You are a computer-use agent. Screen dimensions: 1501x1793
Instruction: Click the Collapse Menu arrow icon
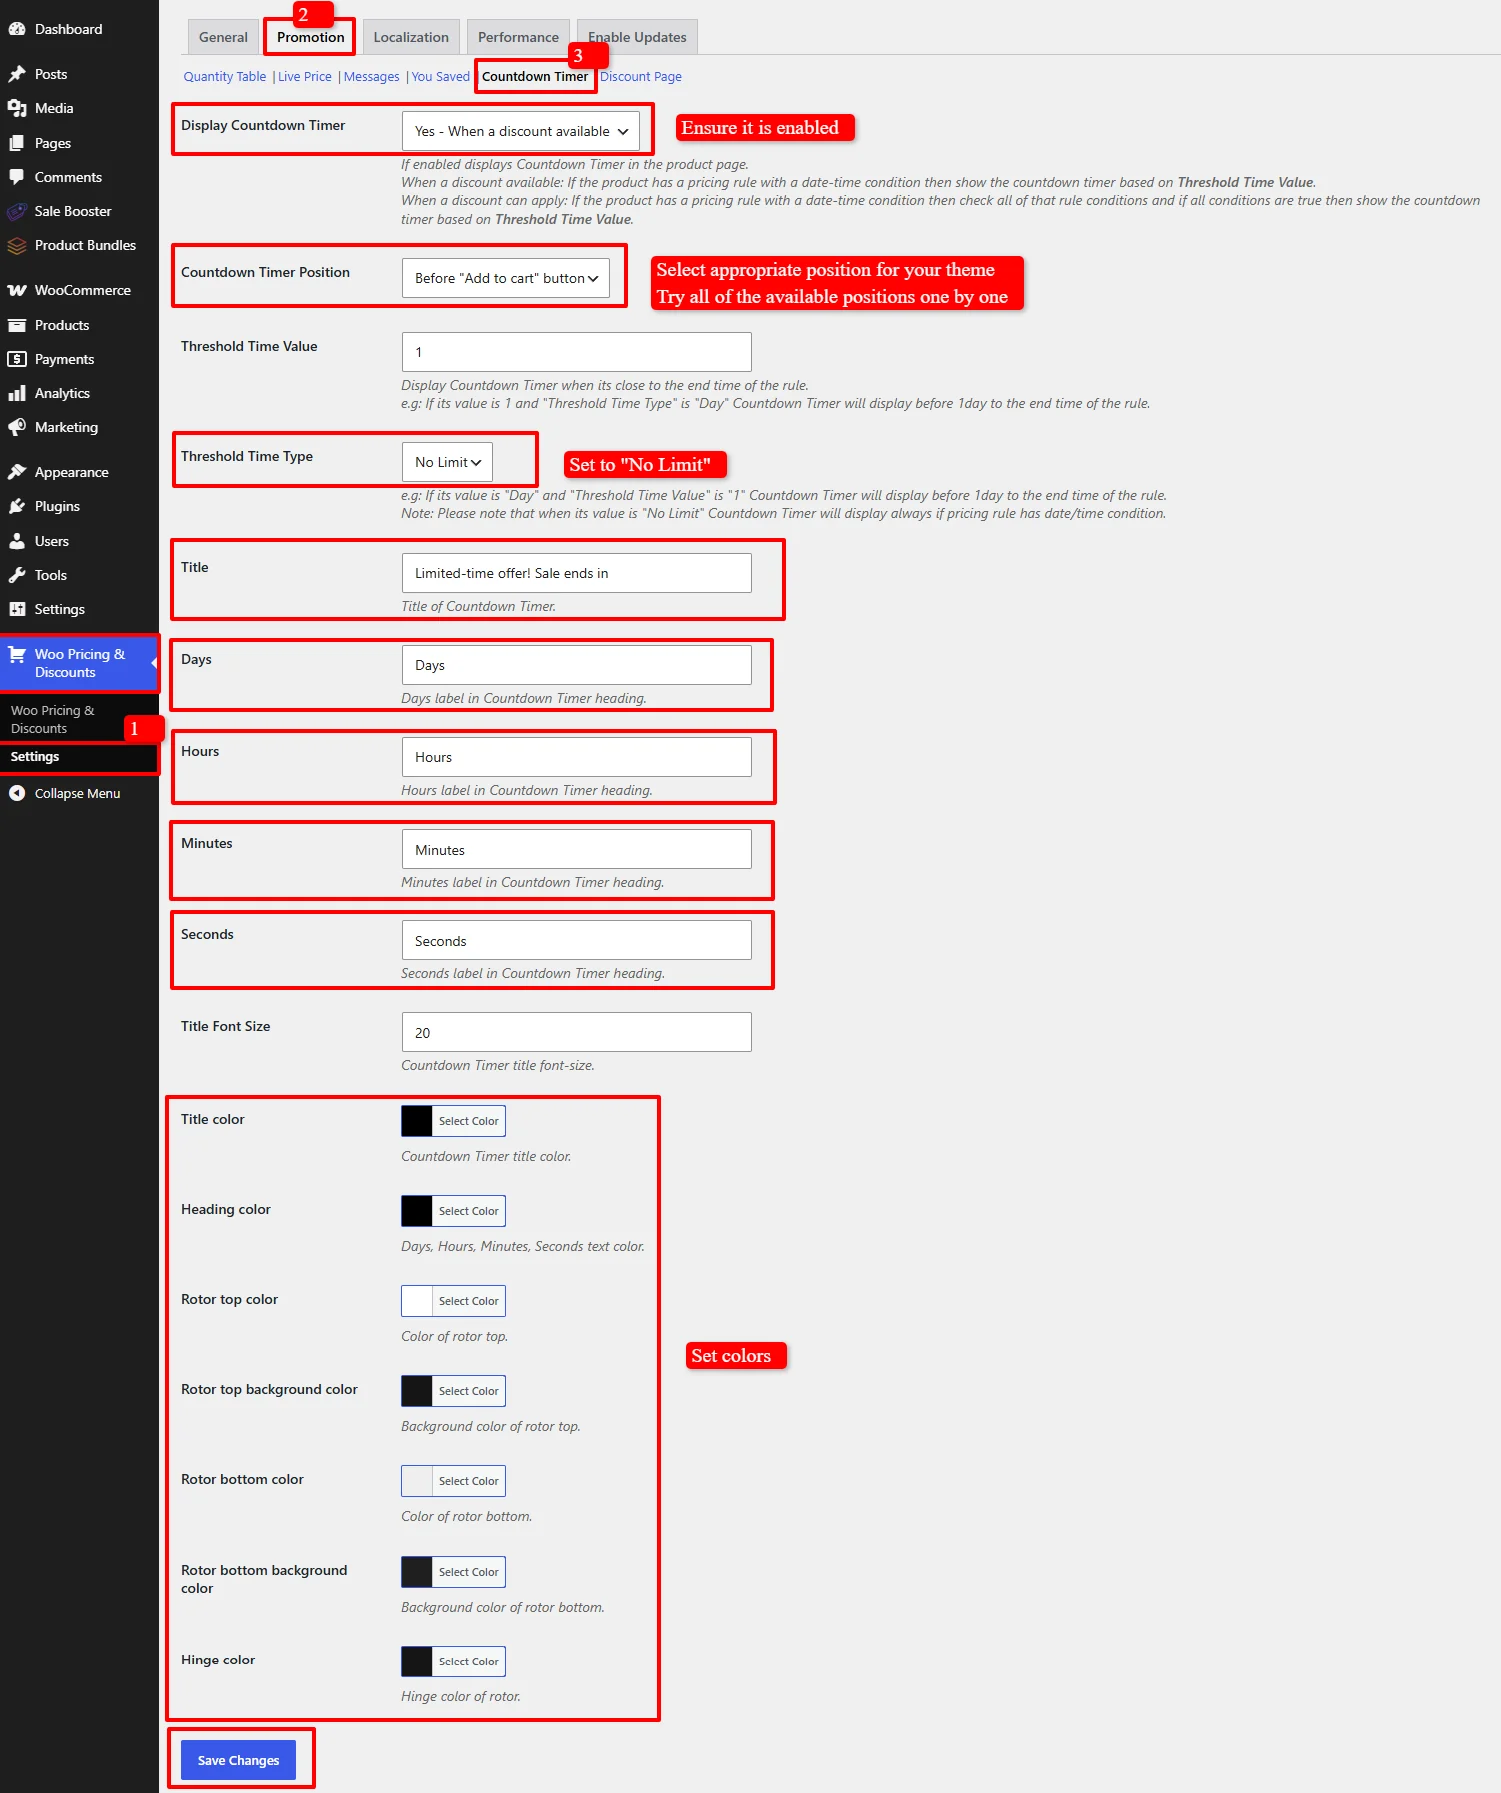(x=17, y=793)
